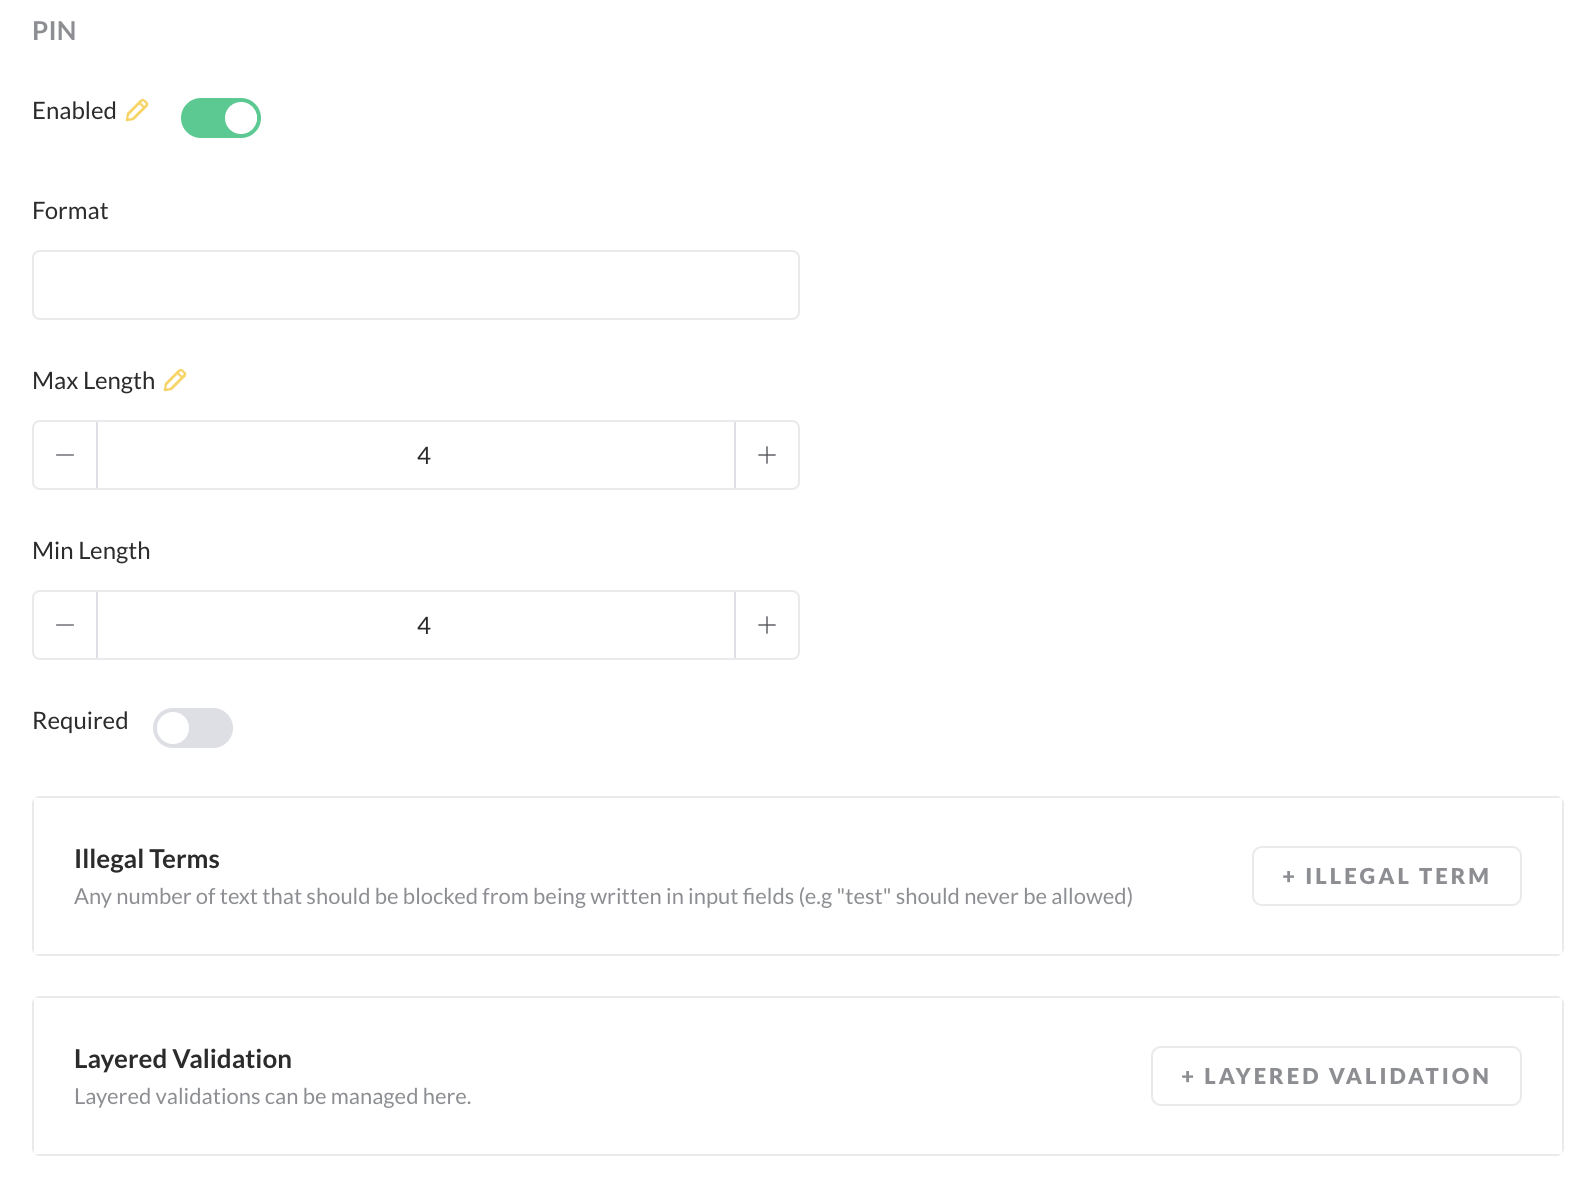
Task: Click the Enabled label text
Action: tap(74, 111)
